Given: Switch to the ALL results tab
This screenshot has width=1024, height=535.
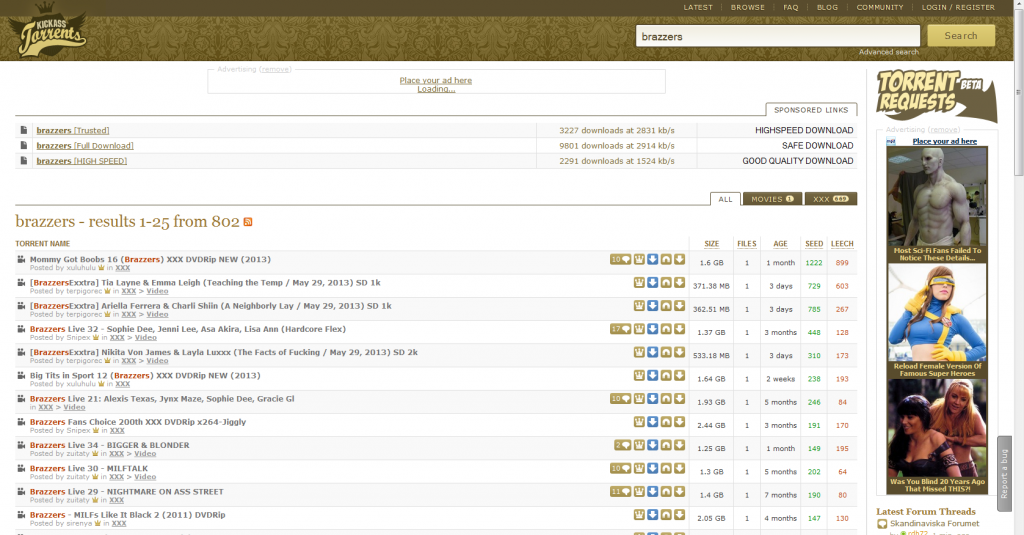Looking at the screenshot, I should [726, 199].
